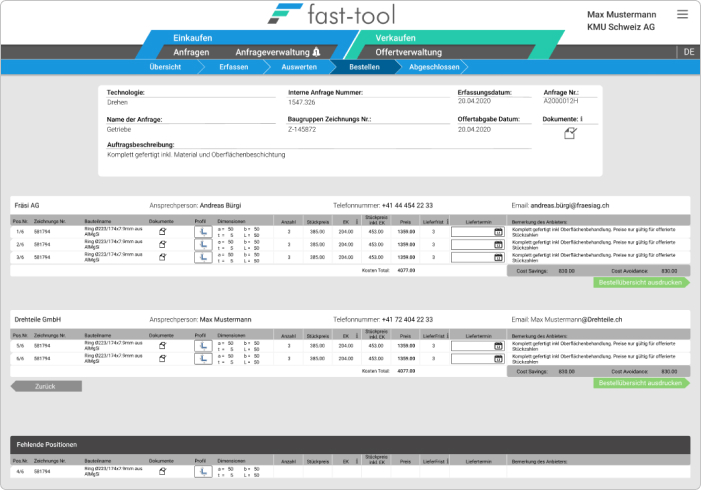The image size is (701, 490).
Task: Click email Max Mustermann@Drehteile.ch
Action: (576, 320)
